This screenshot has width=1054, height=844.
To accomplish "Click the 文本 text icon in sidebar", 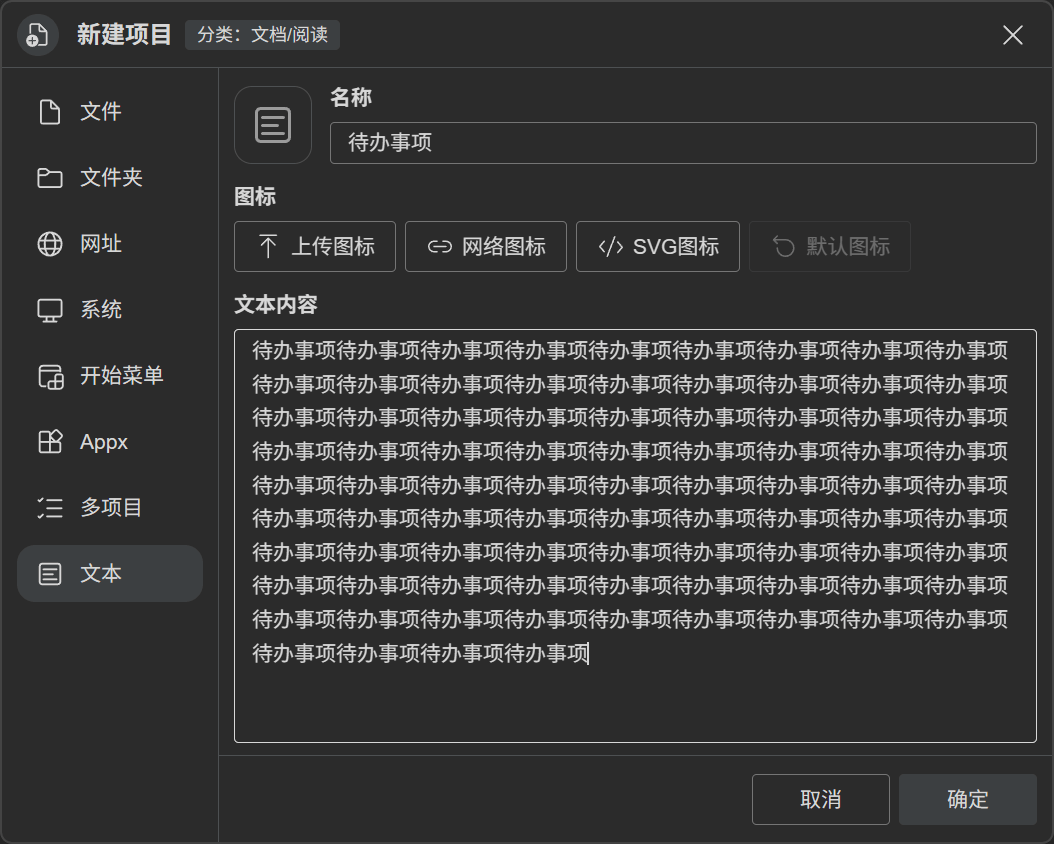I will click(50, 574).
